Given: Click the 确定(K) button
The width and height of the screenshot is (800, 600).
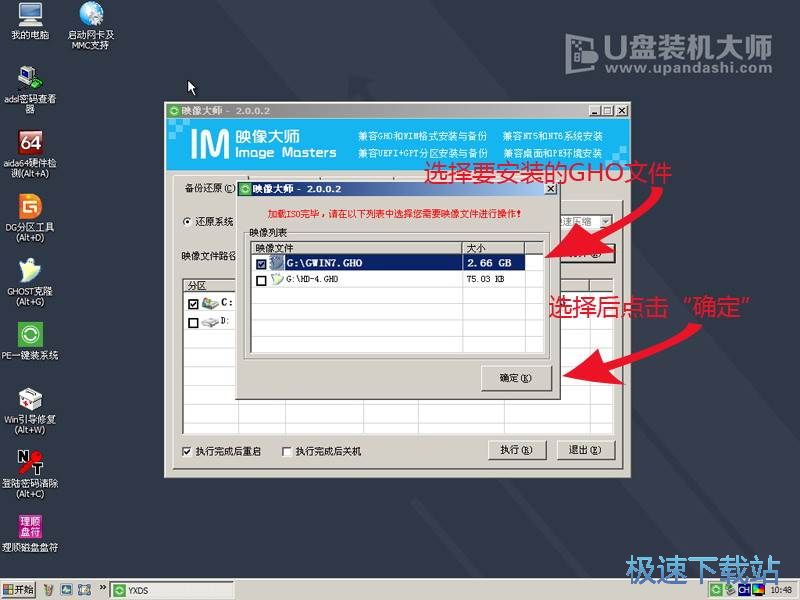Looking at the screenshot, I should click(516, 378).
